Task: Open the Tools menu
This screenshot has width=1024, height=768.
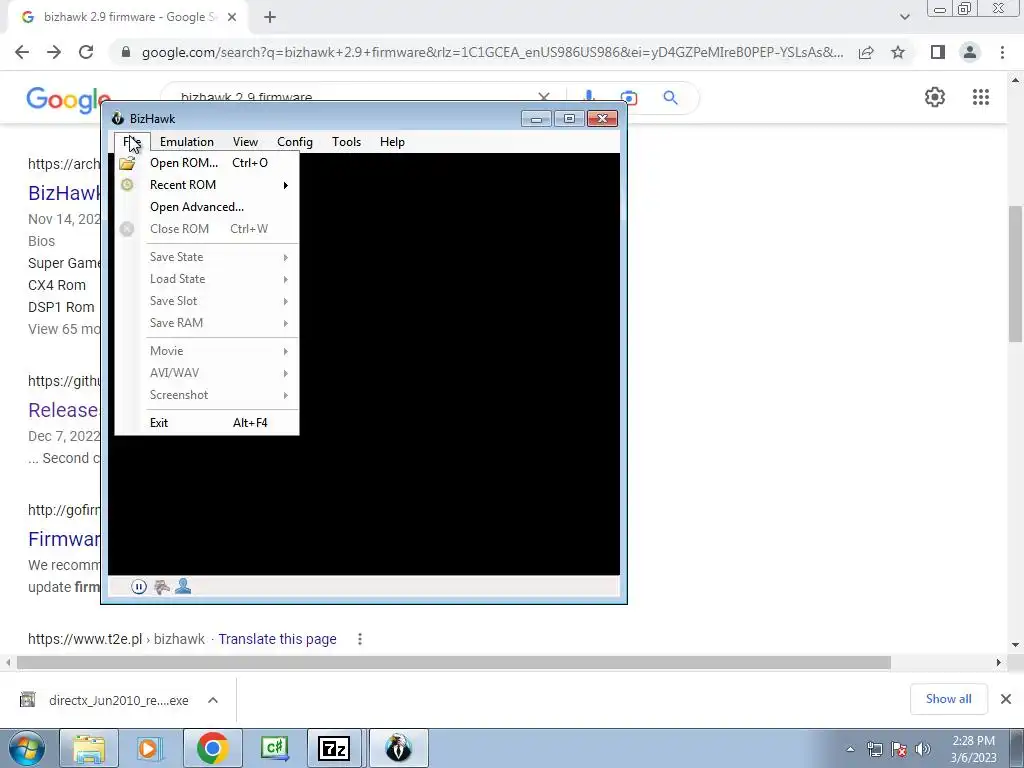Action: coord(346,142)
